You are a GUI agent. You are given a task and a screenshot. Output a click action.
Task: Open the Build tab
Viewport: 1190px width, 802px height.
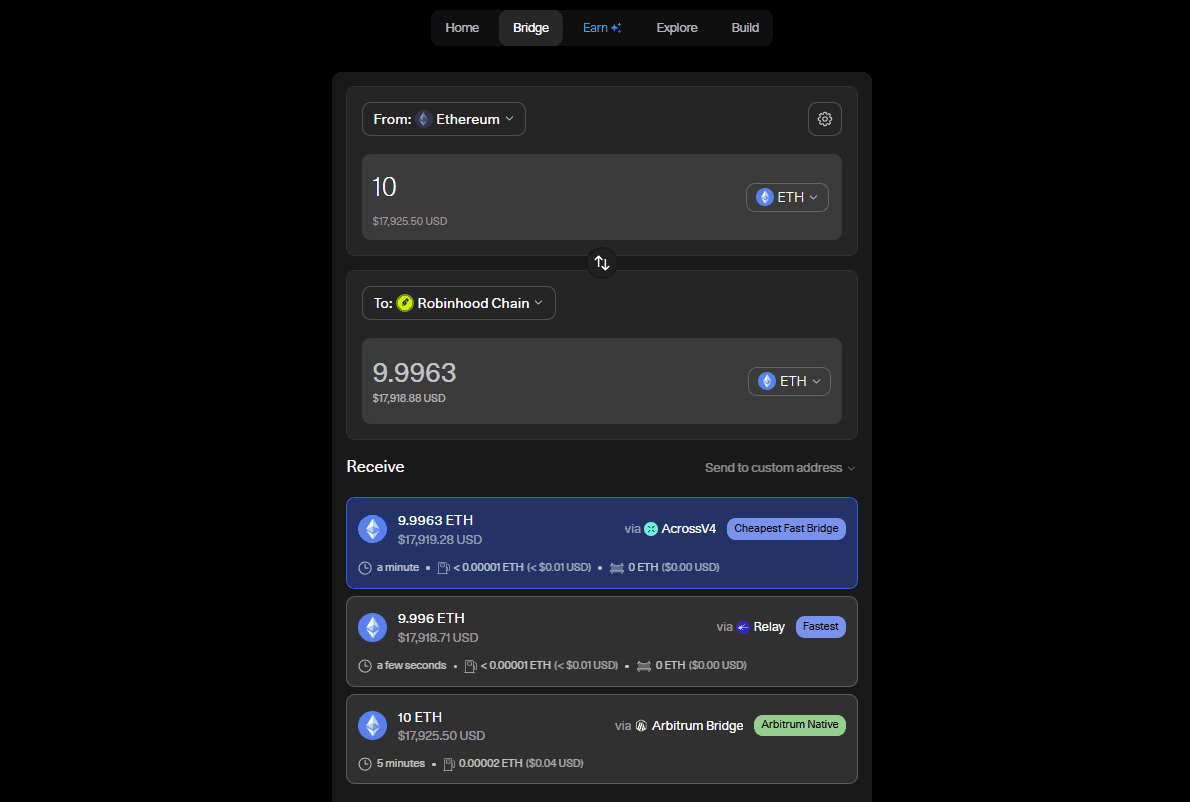pyautogui.click(x=745, y=28)
